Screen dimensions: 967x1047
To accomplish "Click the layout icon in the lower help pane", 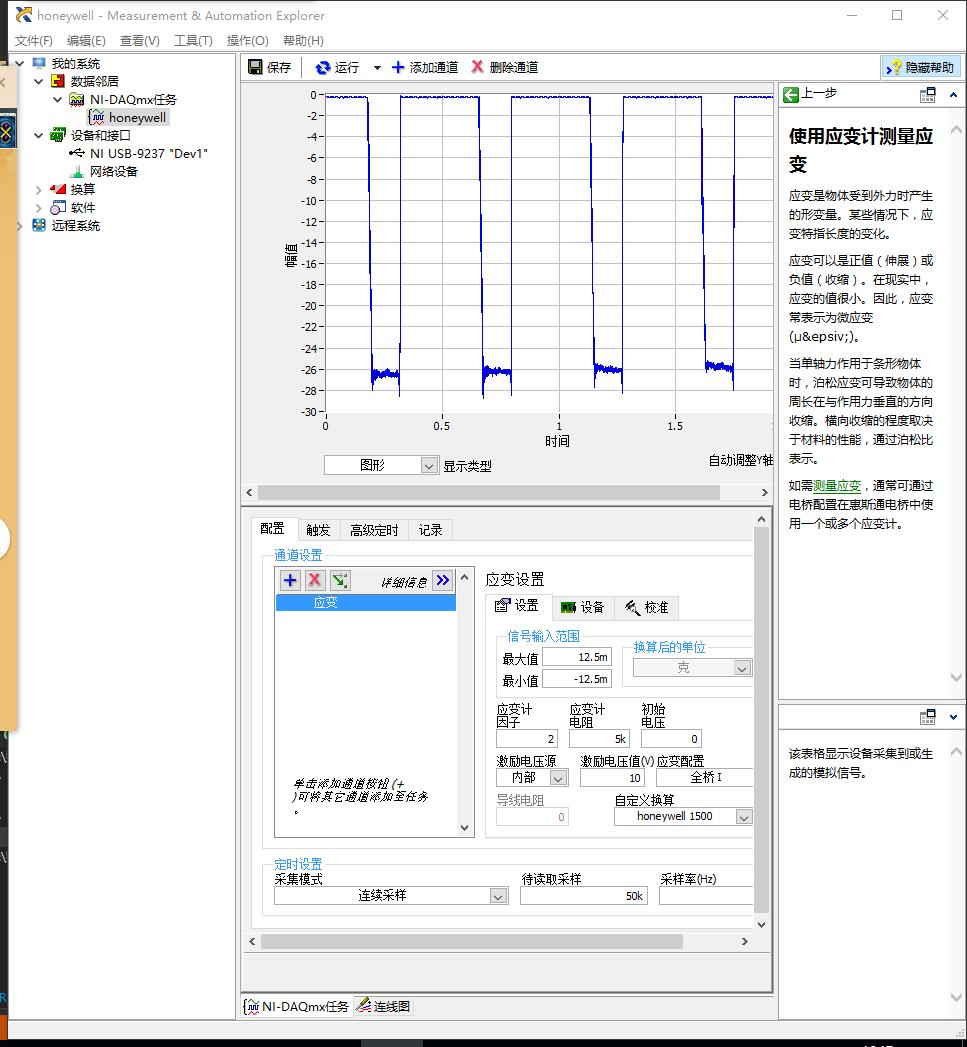I will point(928,717).
